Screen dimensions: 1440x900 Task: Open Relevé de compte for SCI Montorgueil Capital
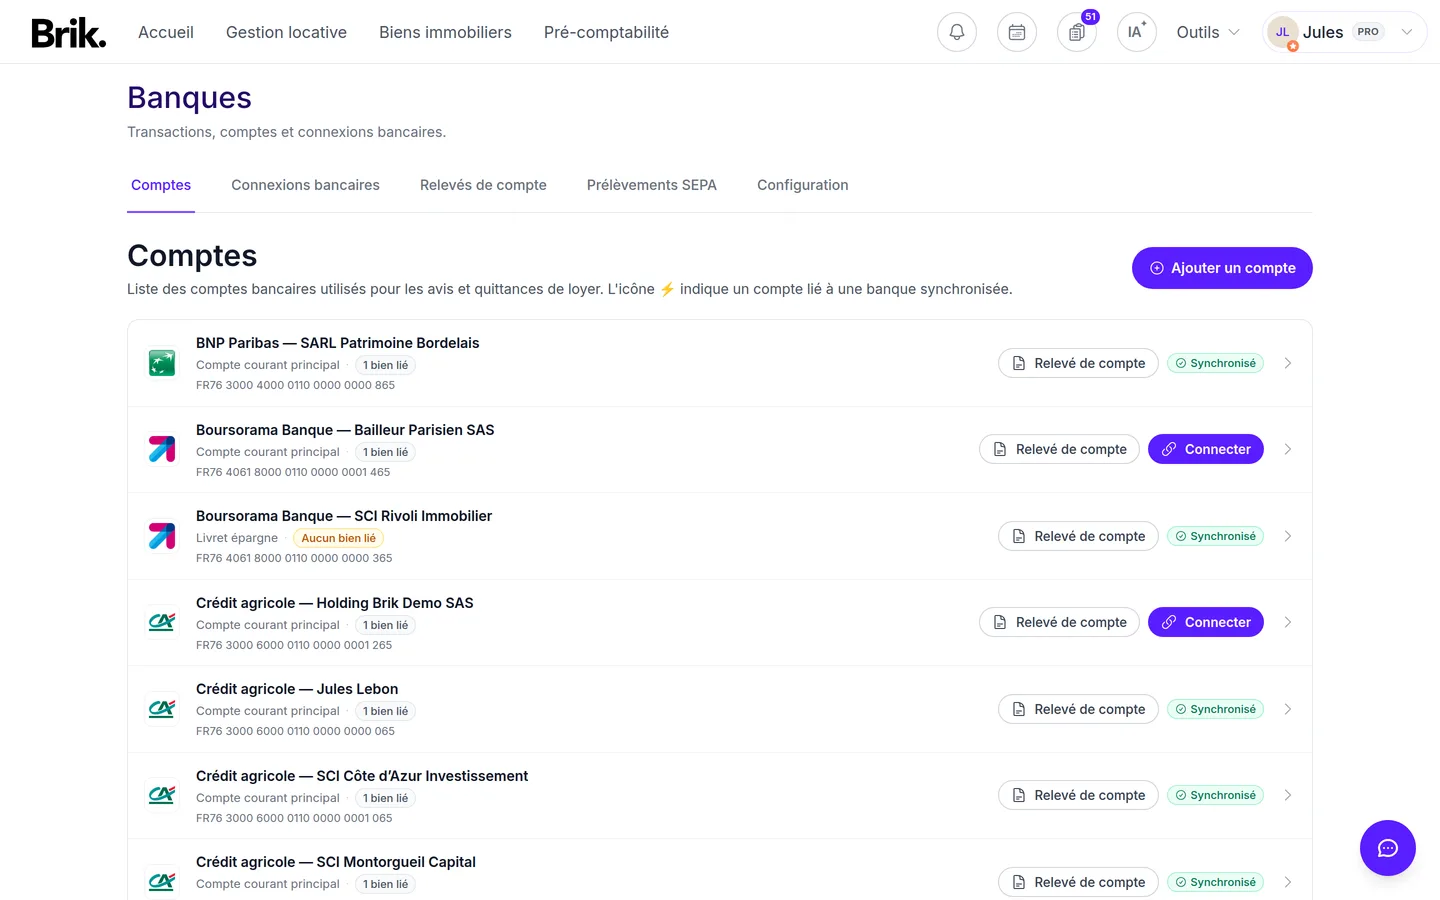(1078, 882)
